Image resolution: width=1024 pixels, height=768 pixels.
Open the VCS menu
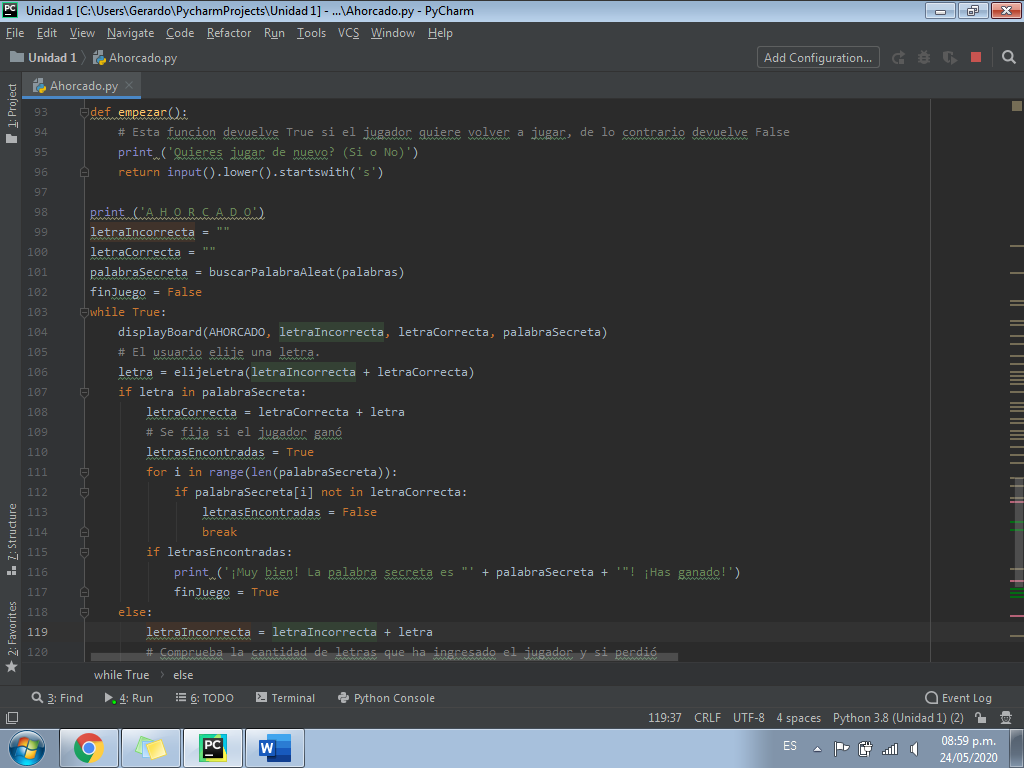(348, 33)
